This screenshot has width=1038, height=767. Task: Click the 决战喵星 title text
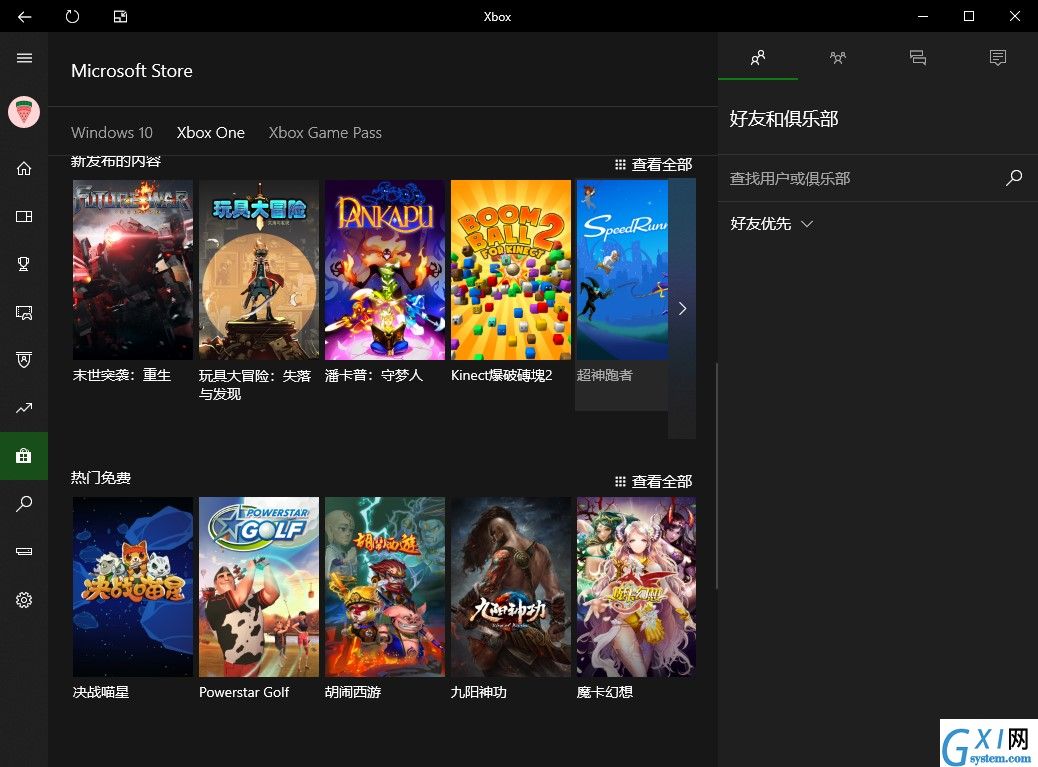(x=101, y=692)
